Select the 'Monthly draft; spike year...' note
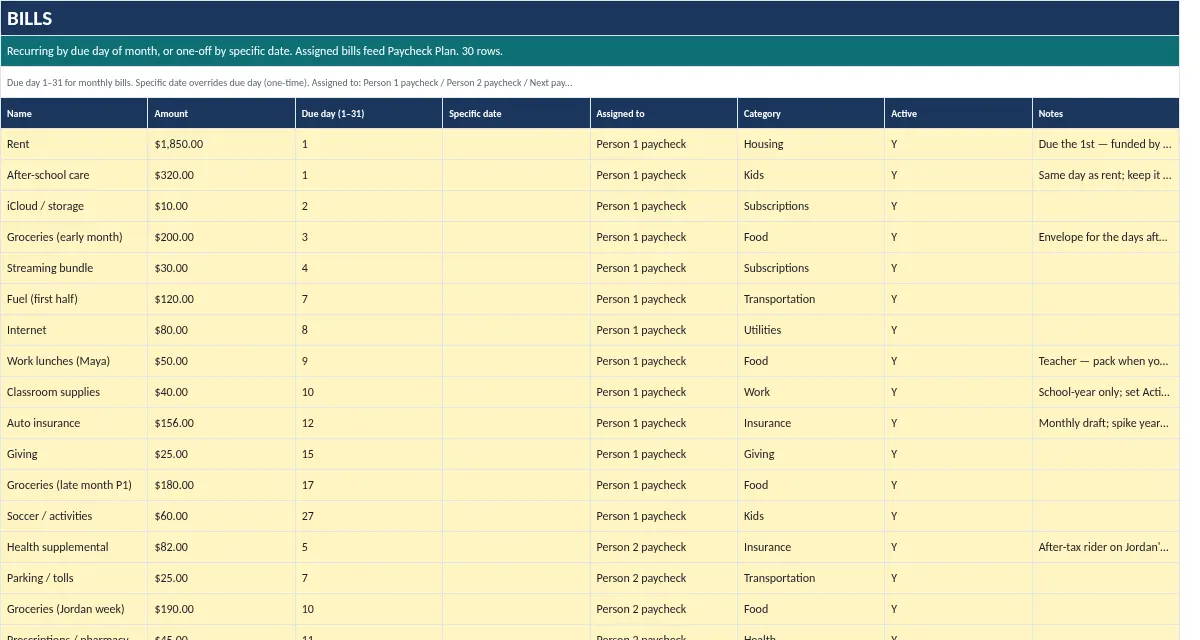1200x640 pixels. point(1106,423)
